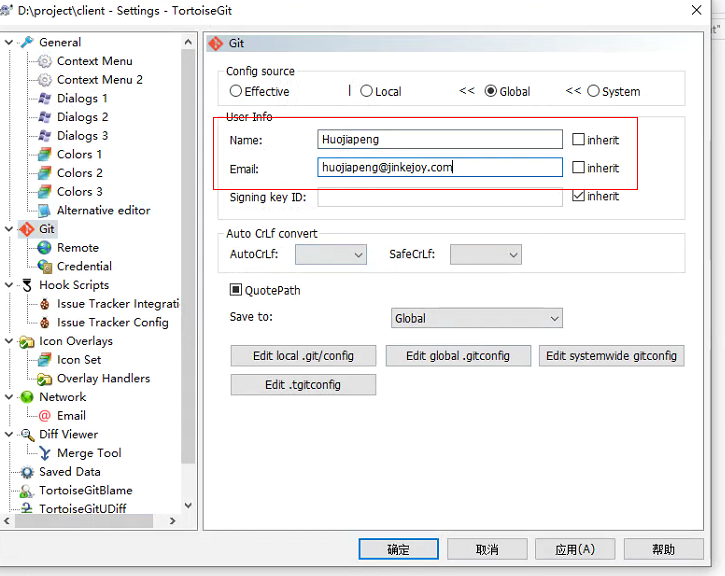This screenshot has height=576, width=725.
Task: Select the Global config source radio
Action: click(491, 91)
